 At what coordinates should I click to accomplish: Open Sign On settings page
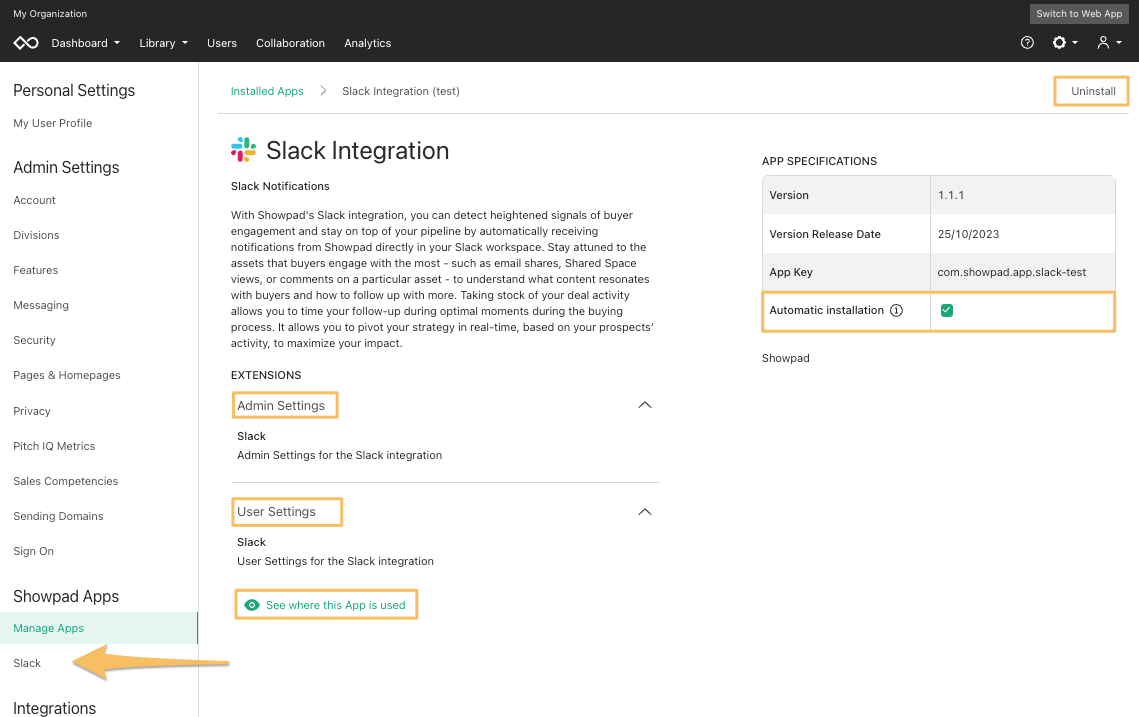pyautogui.click(x=33, y=551)
